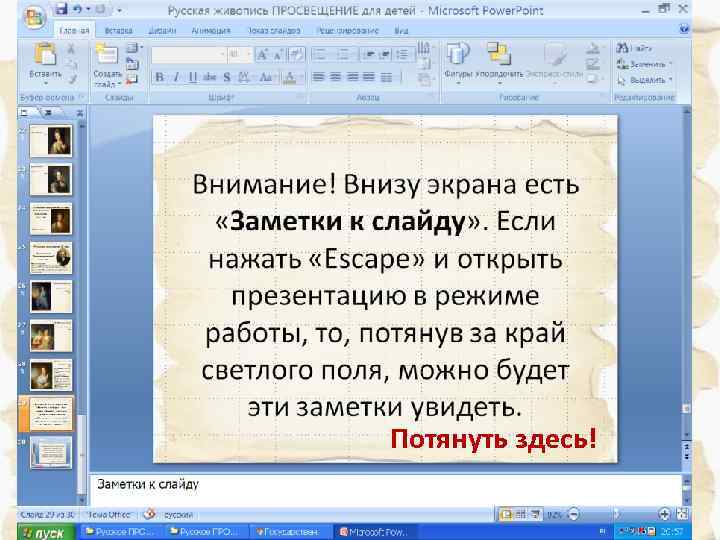This screenshot has height=540, width=720.
Task: Click the zoom out minus button
Action: pyautogui.click(x=574, y=514)
